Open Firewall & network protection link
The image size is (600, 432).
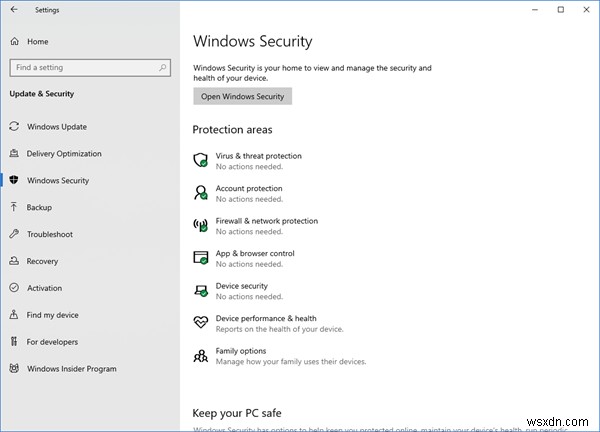click(267, 221)
